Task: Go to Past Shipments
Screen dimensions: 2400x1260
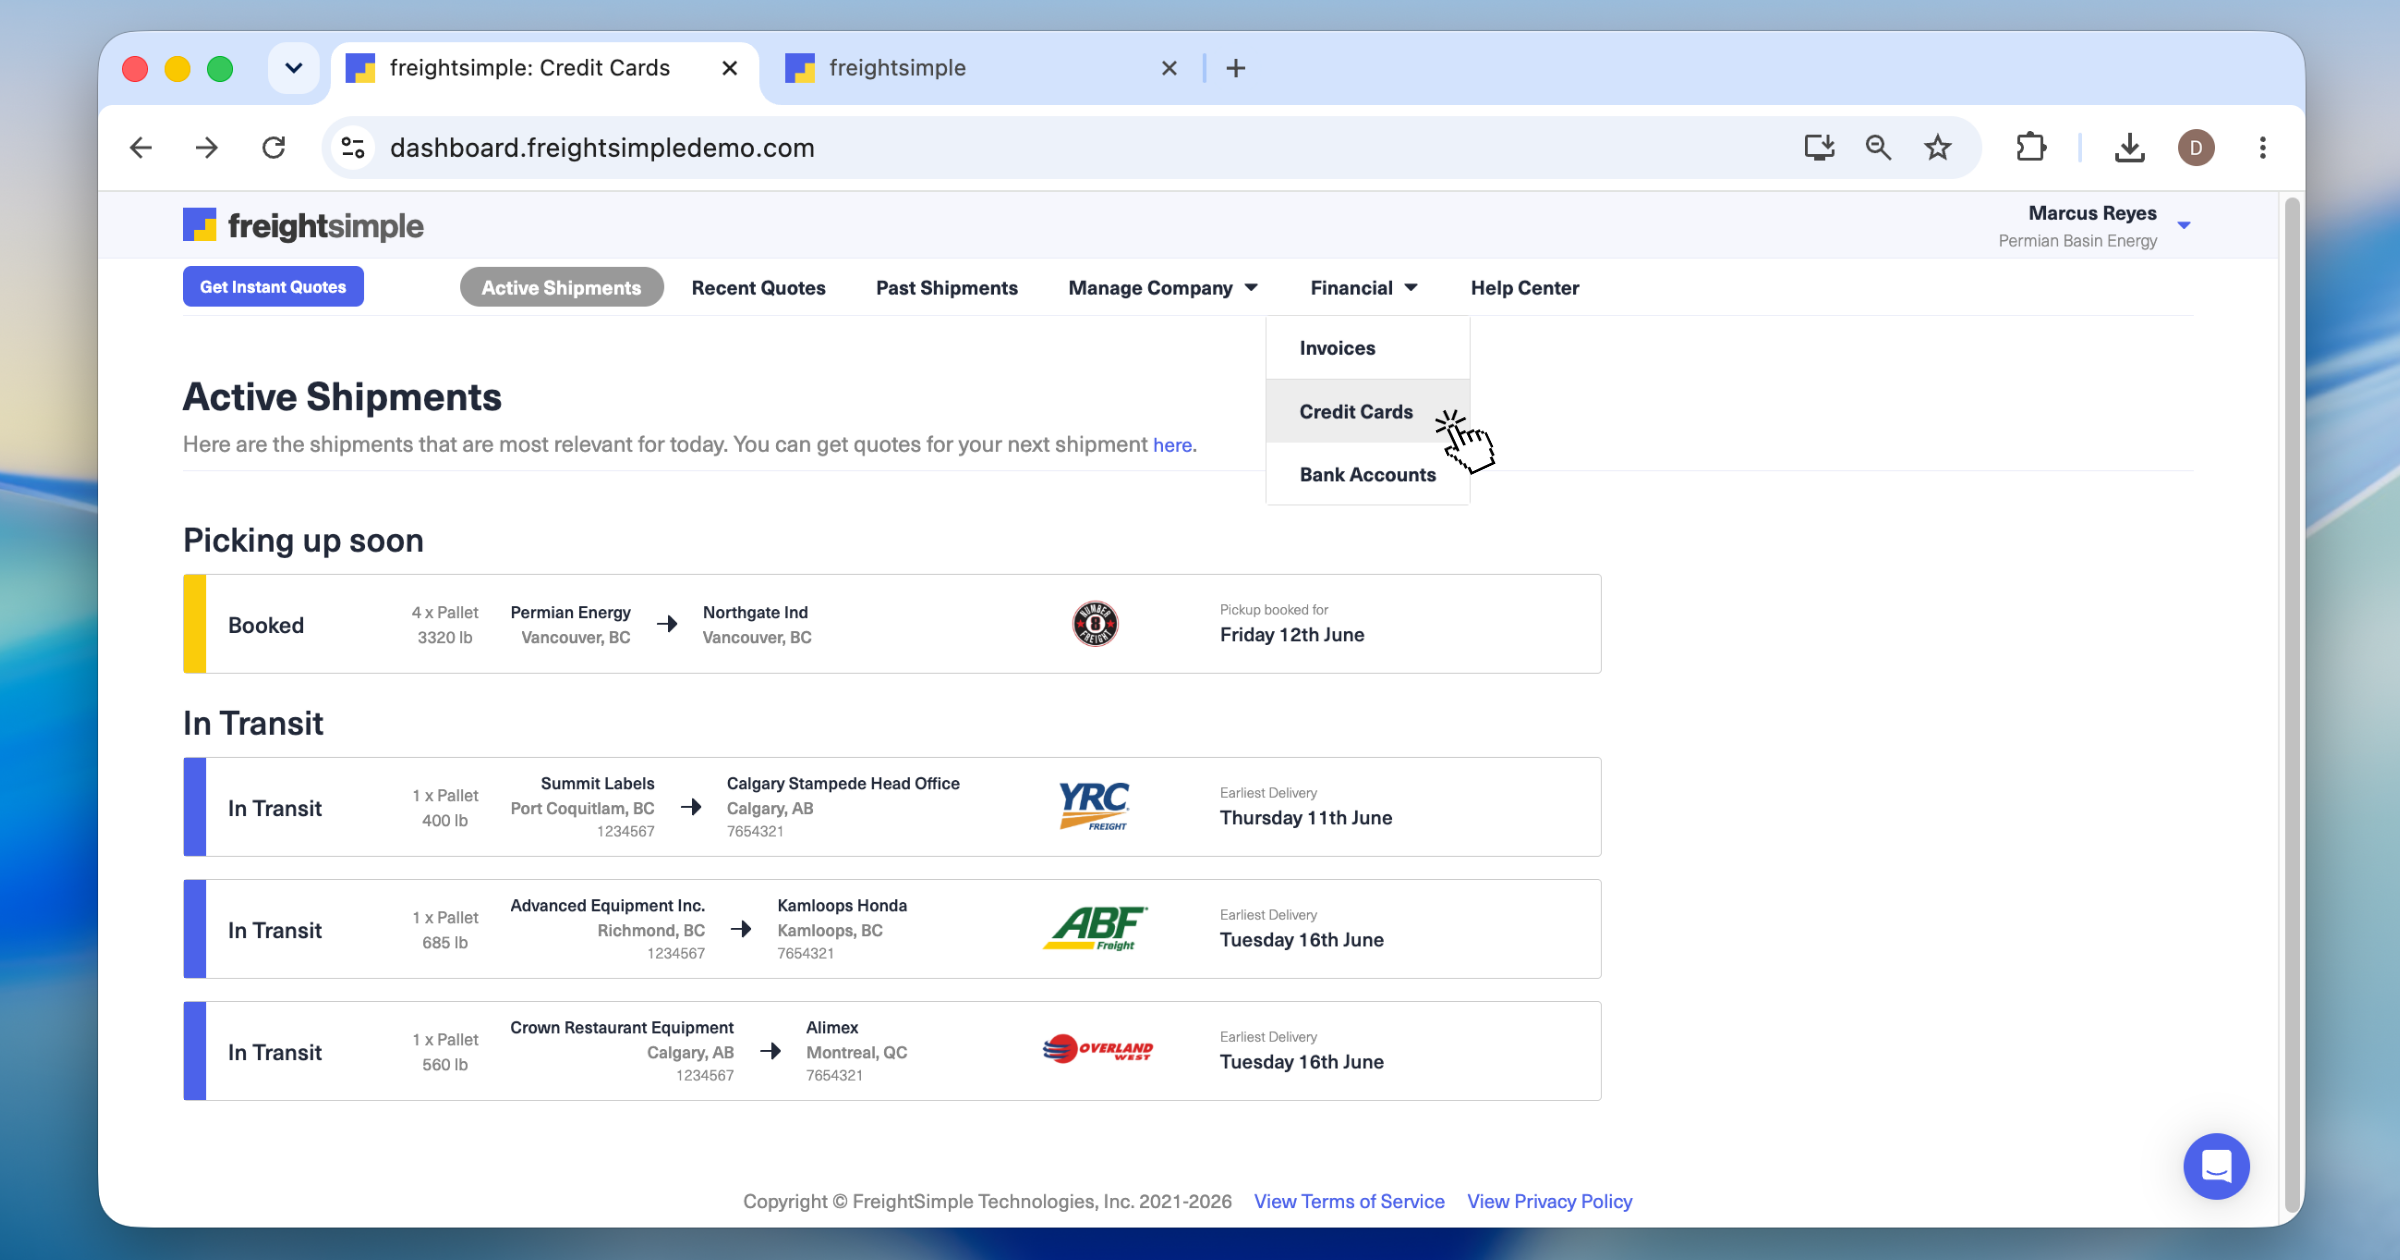Action: [946, 288]
